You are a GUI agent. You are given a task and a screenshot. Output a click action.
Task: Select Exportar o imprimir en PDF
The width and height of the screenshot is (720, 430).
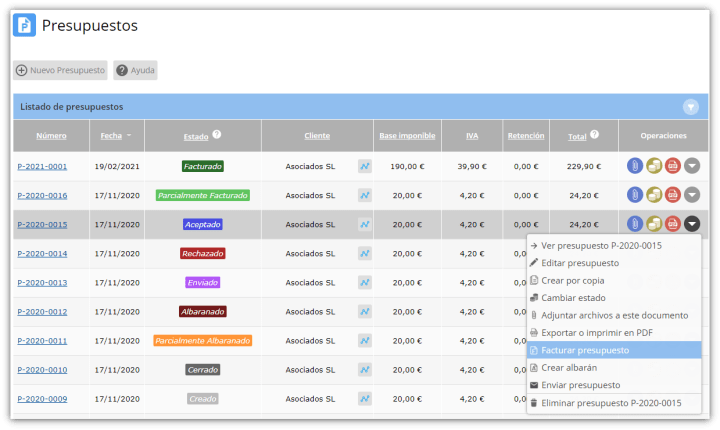[614, 333]
